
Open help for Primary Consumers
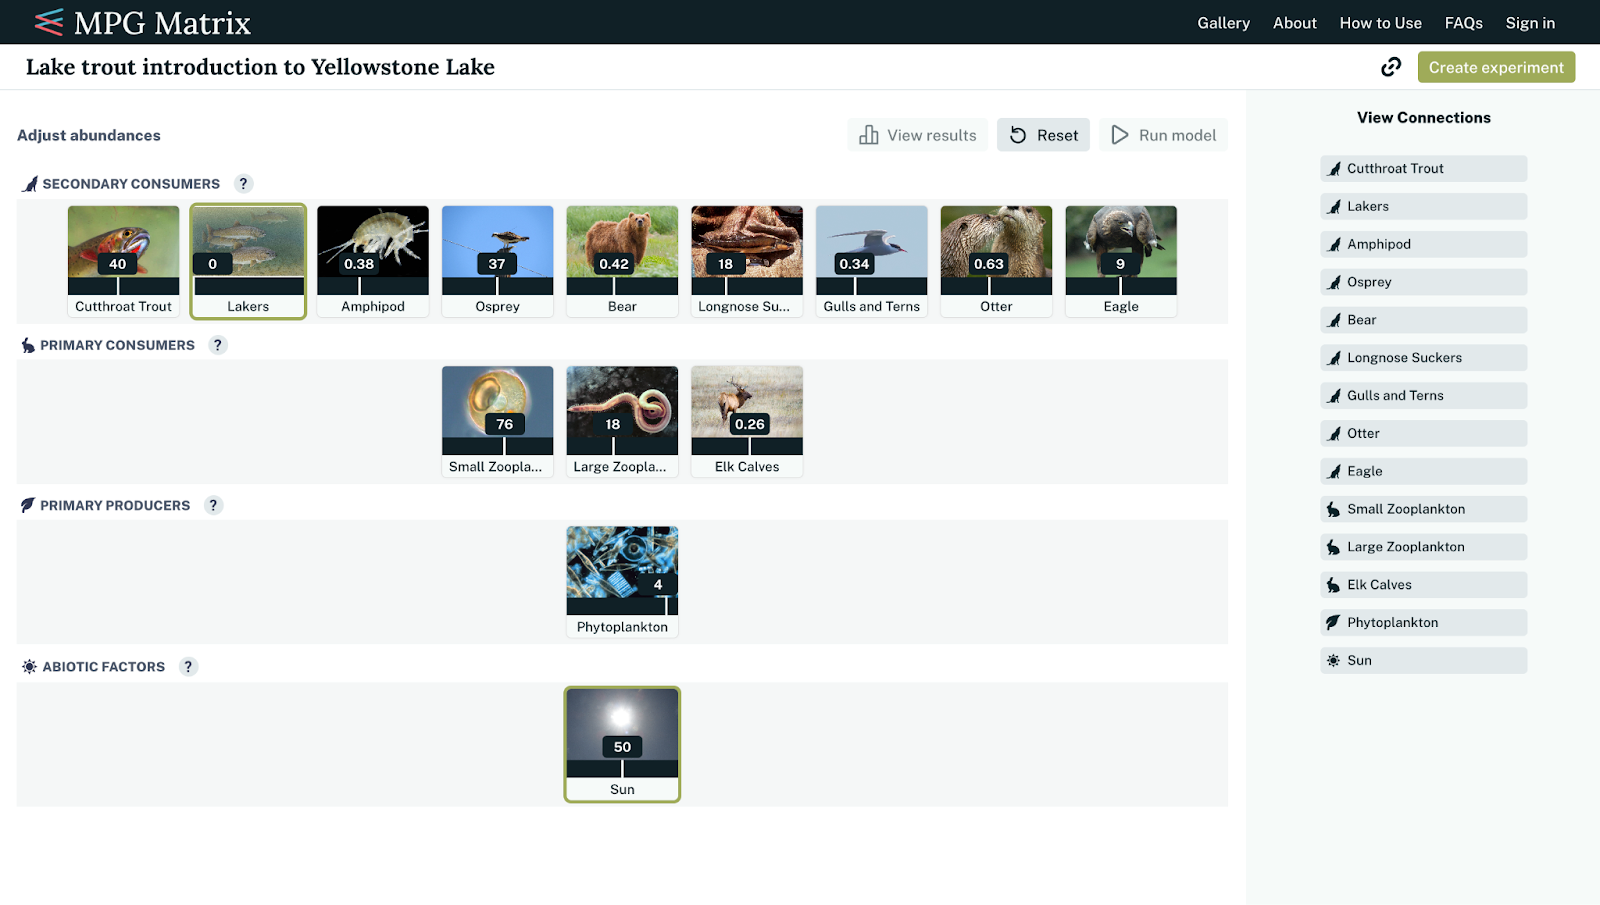[218, 345]
